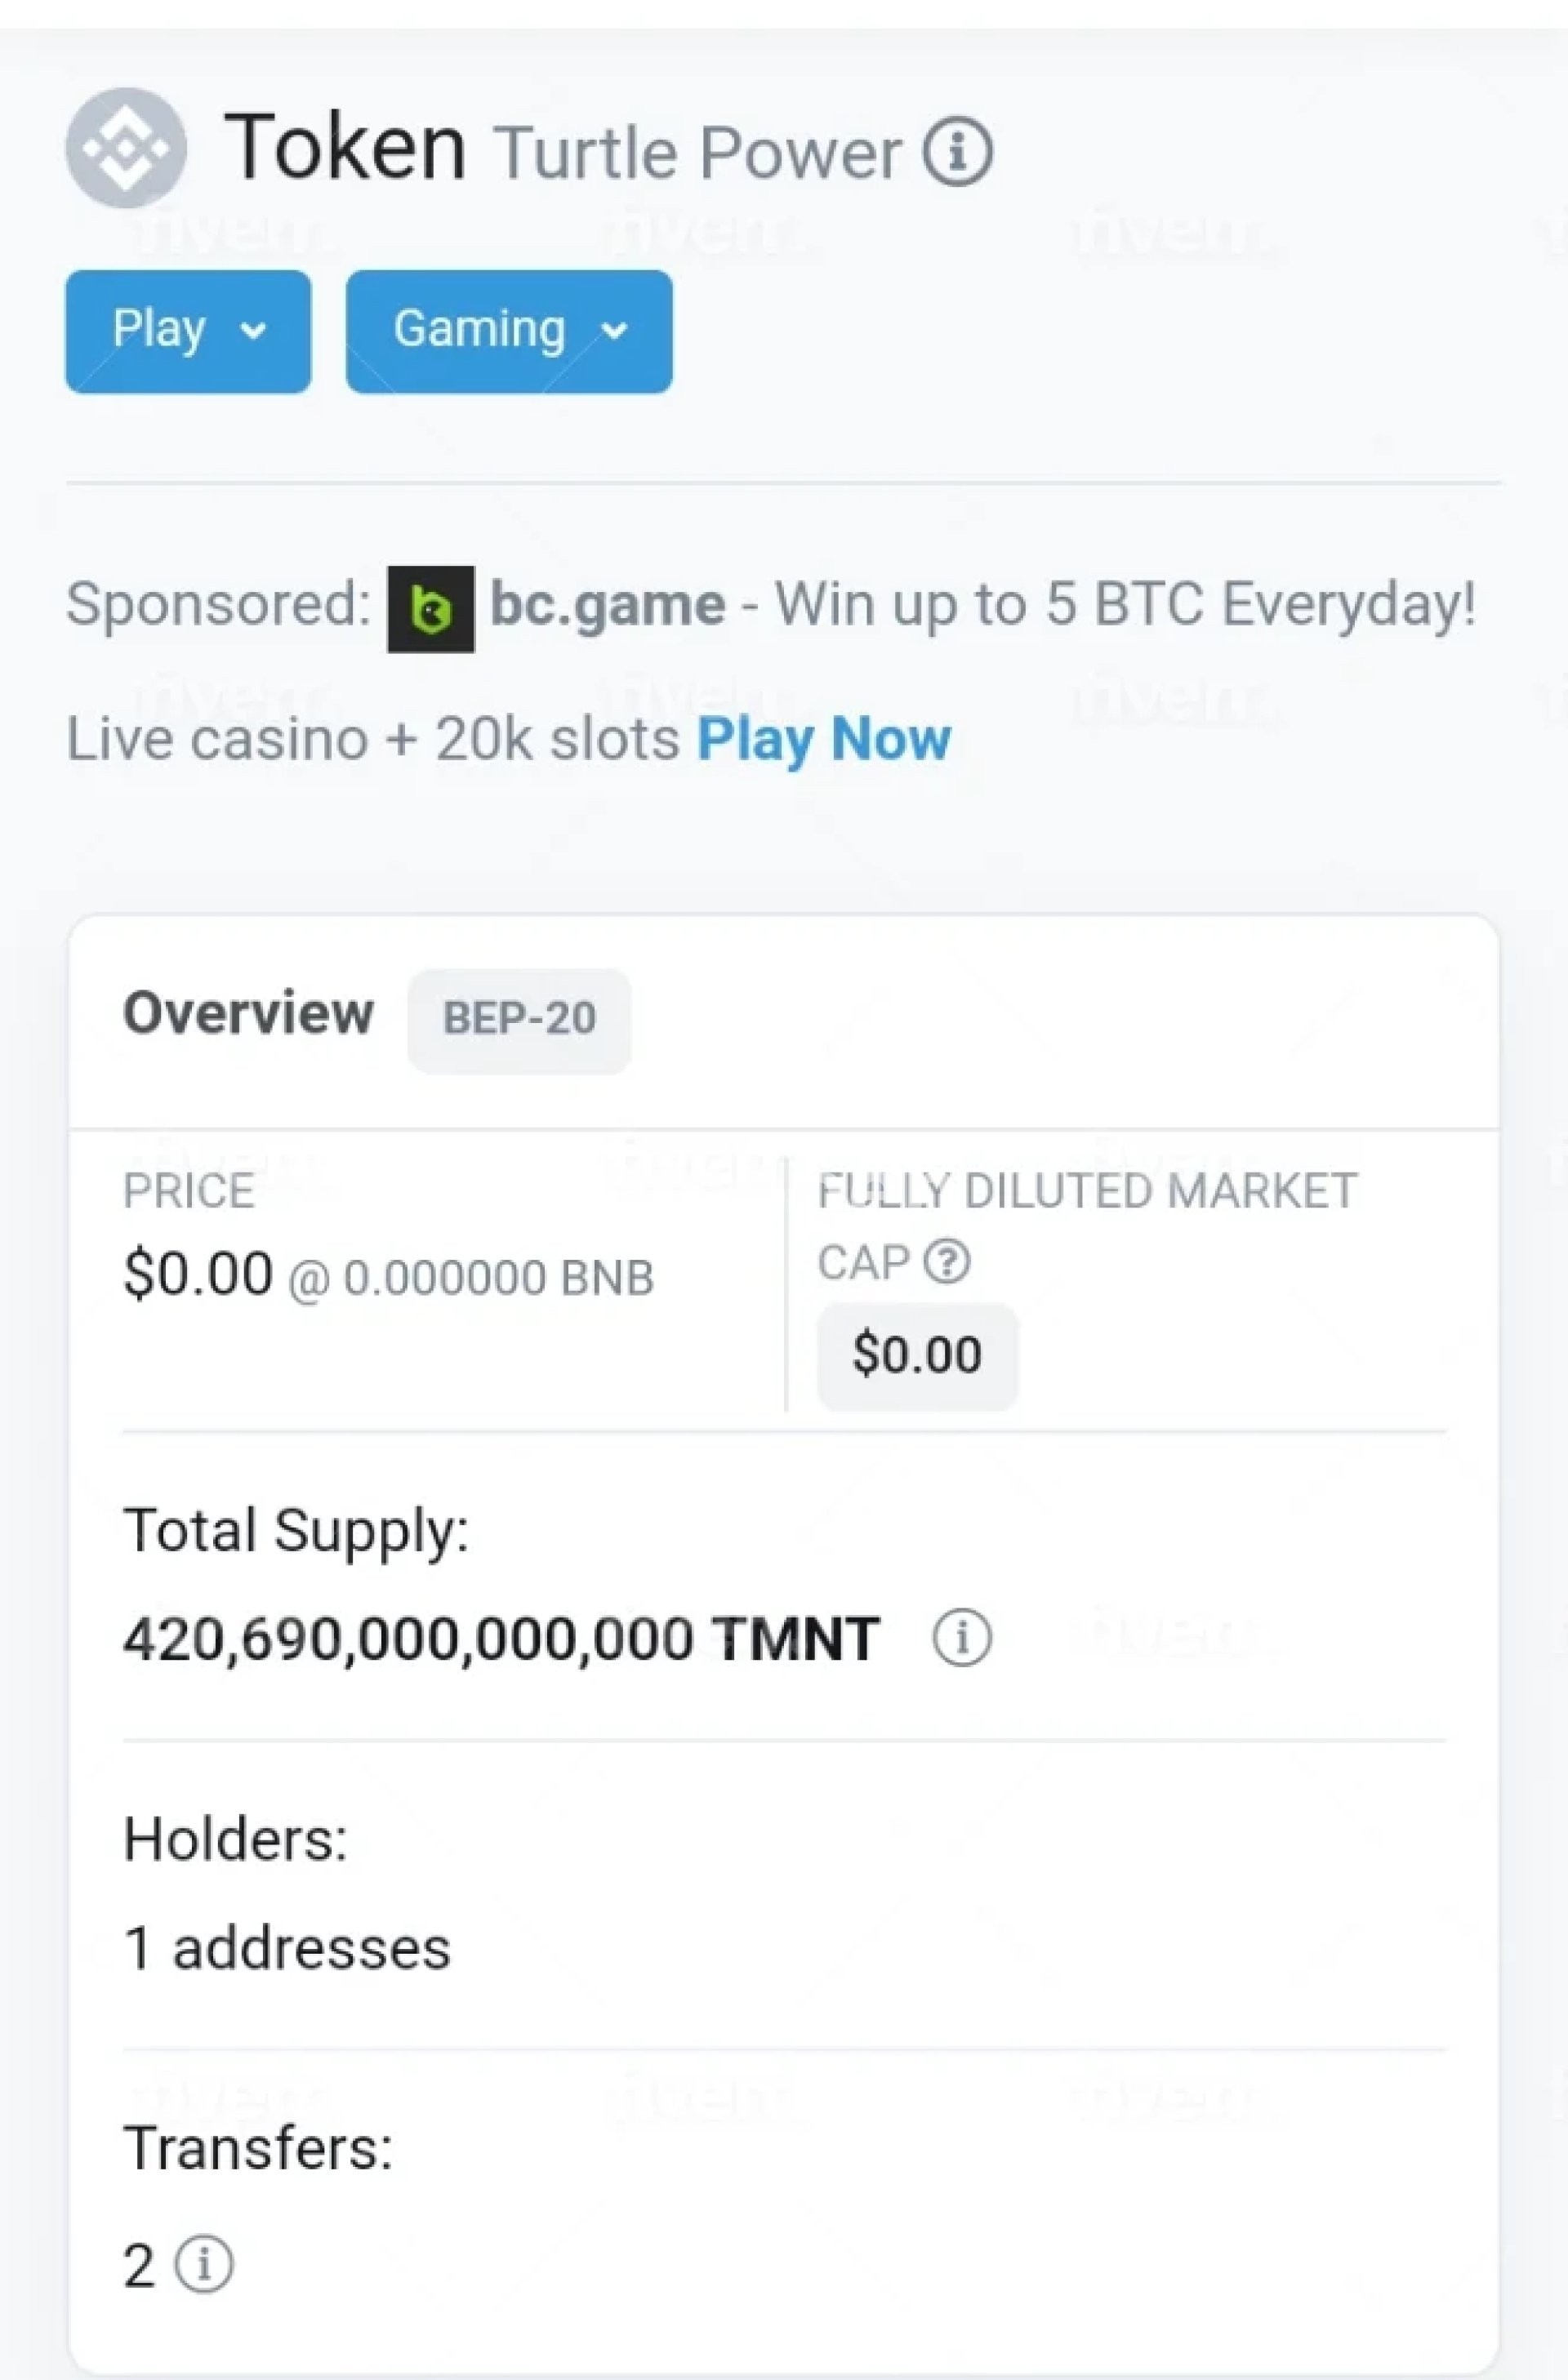Click the BNB token logo icon

click(126, 148)
